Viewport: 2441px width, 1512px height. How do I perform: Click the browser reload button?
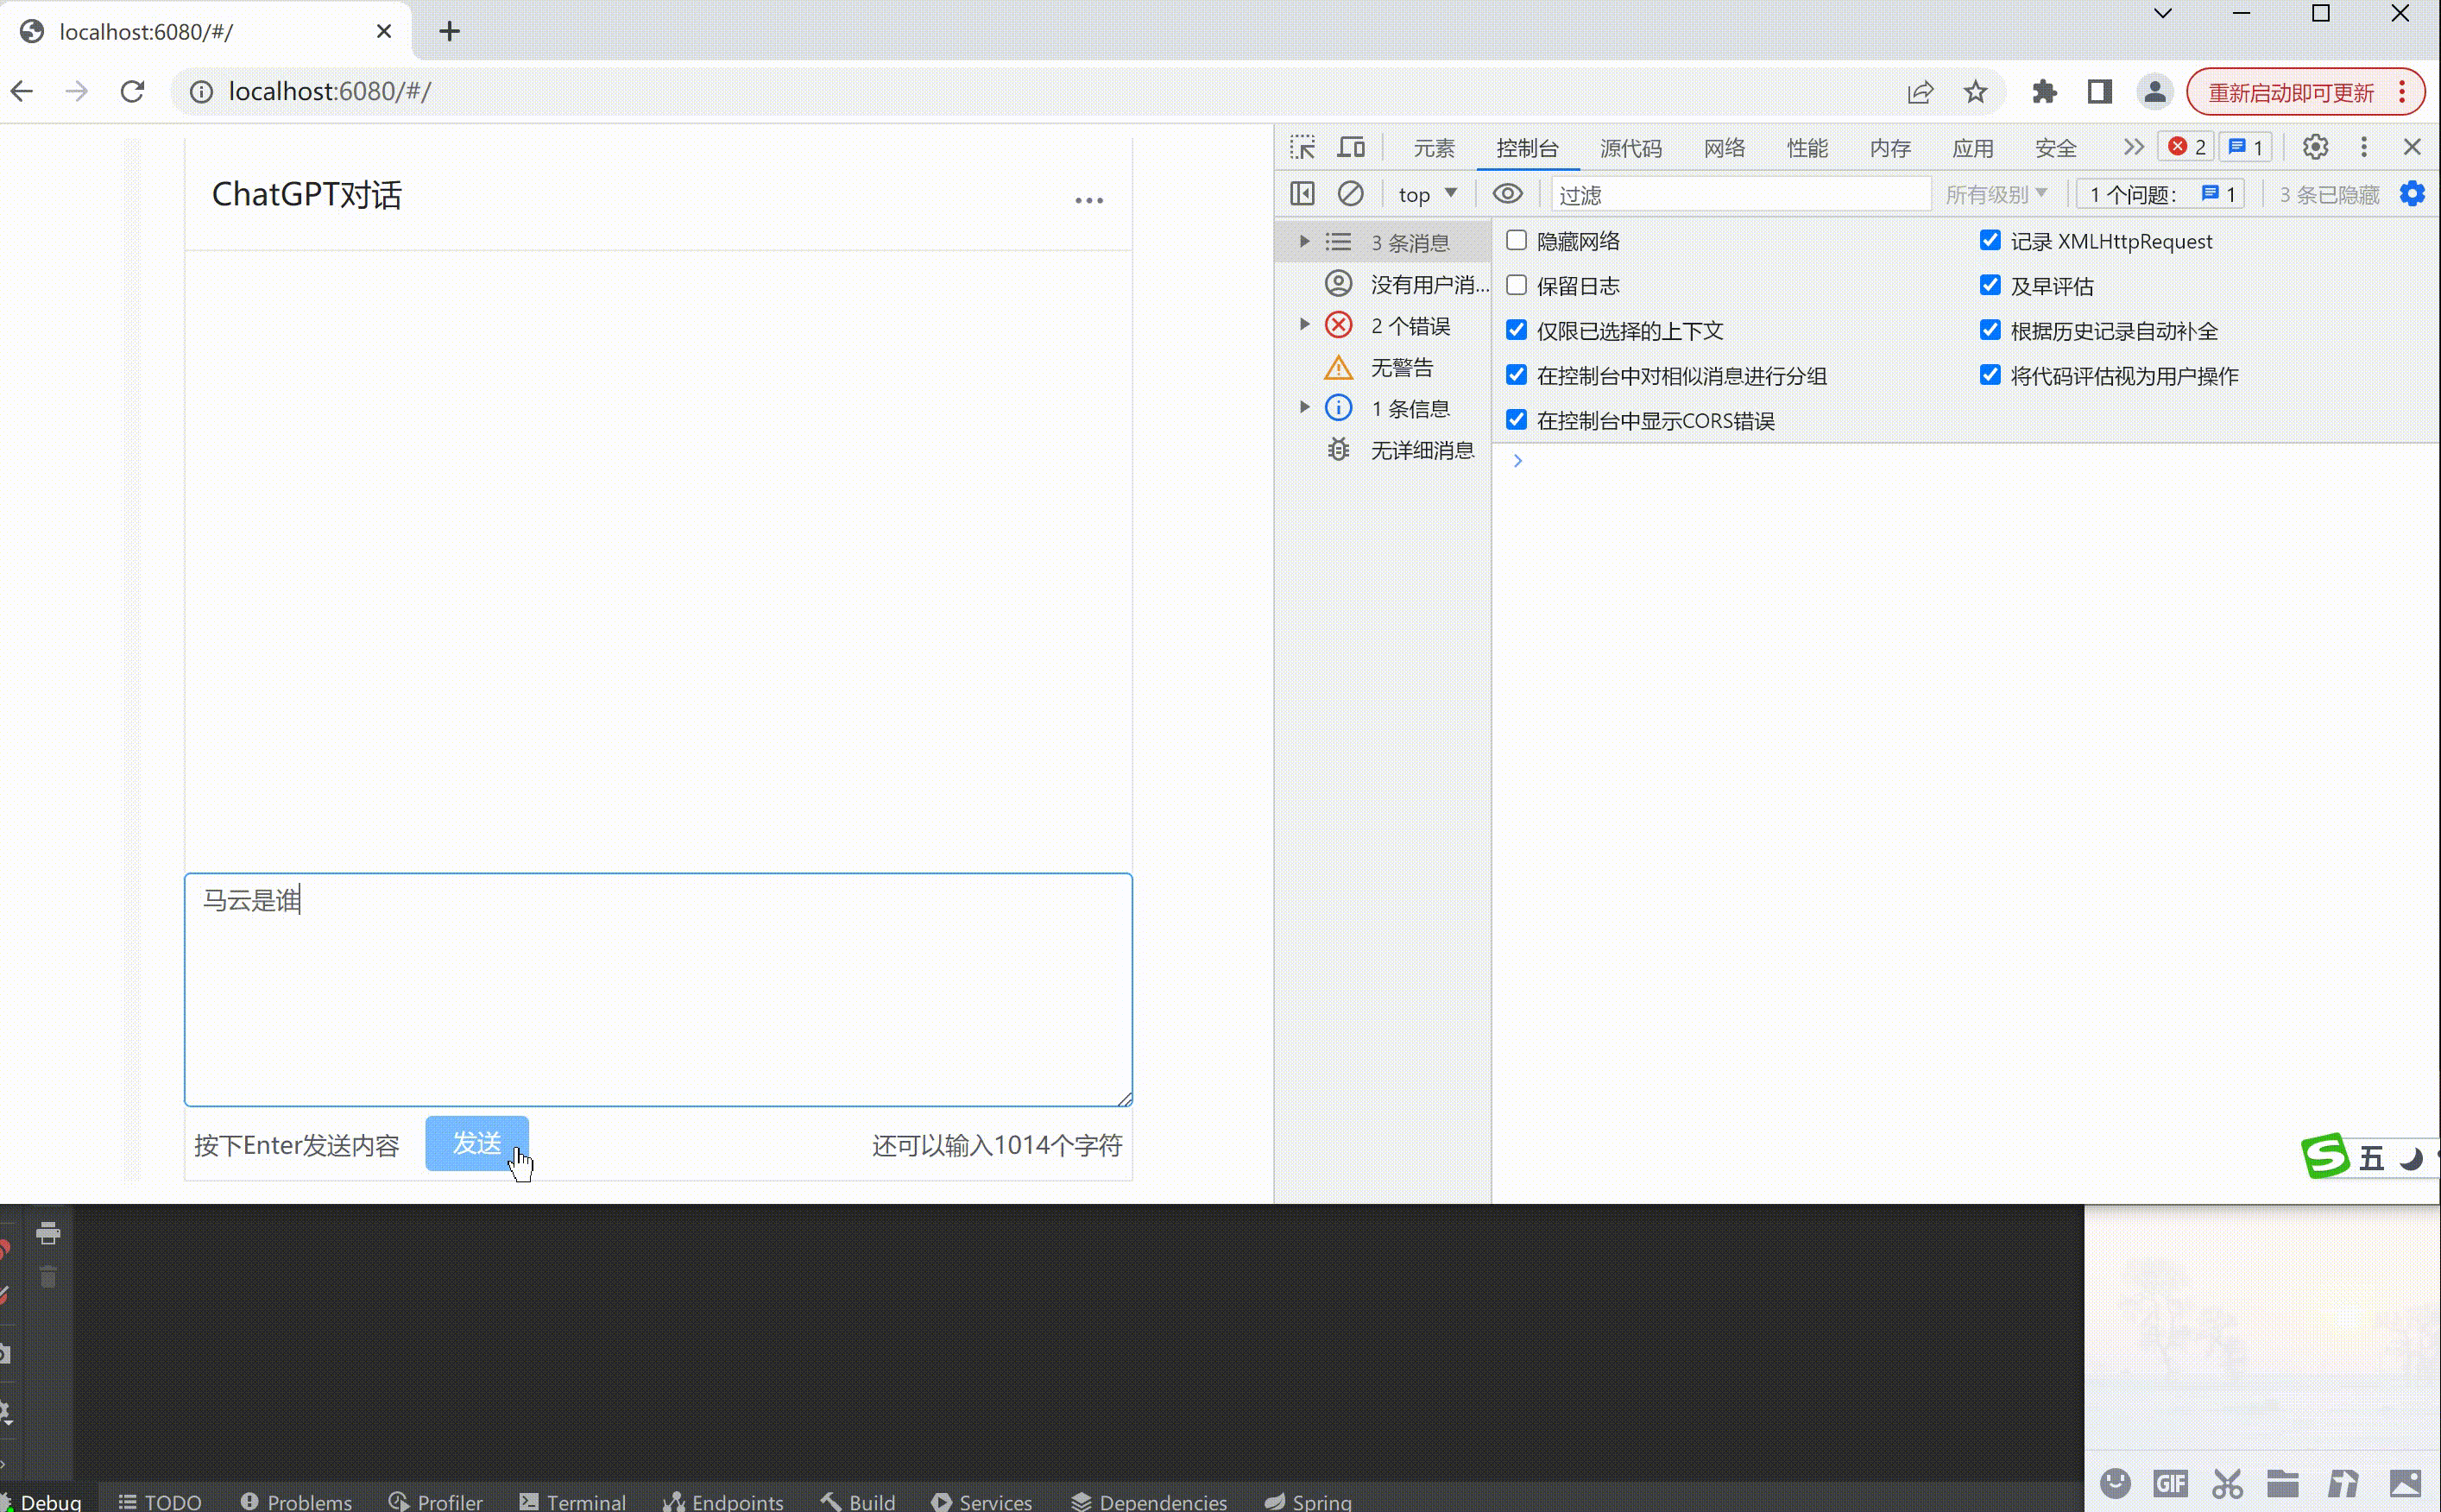pos(132,92)
